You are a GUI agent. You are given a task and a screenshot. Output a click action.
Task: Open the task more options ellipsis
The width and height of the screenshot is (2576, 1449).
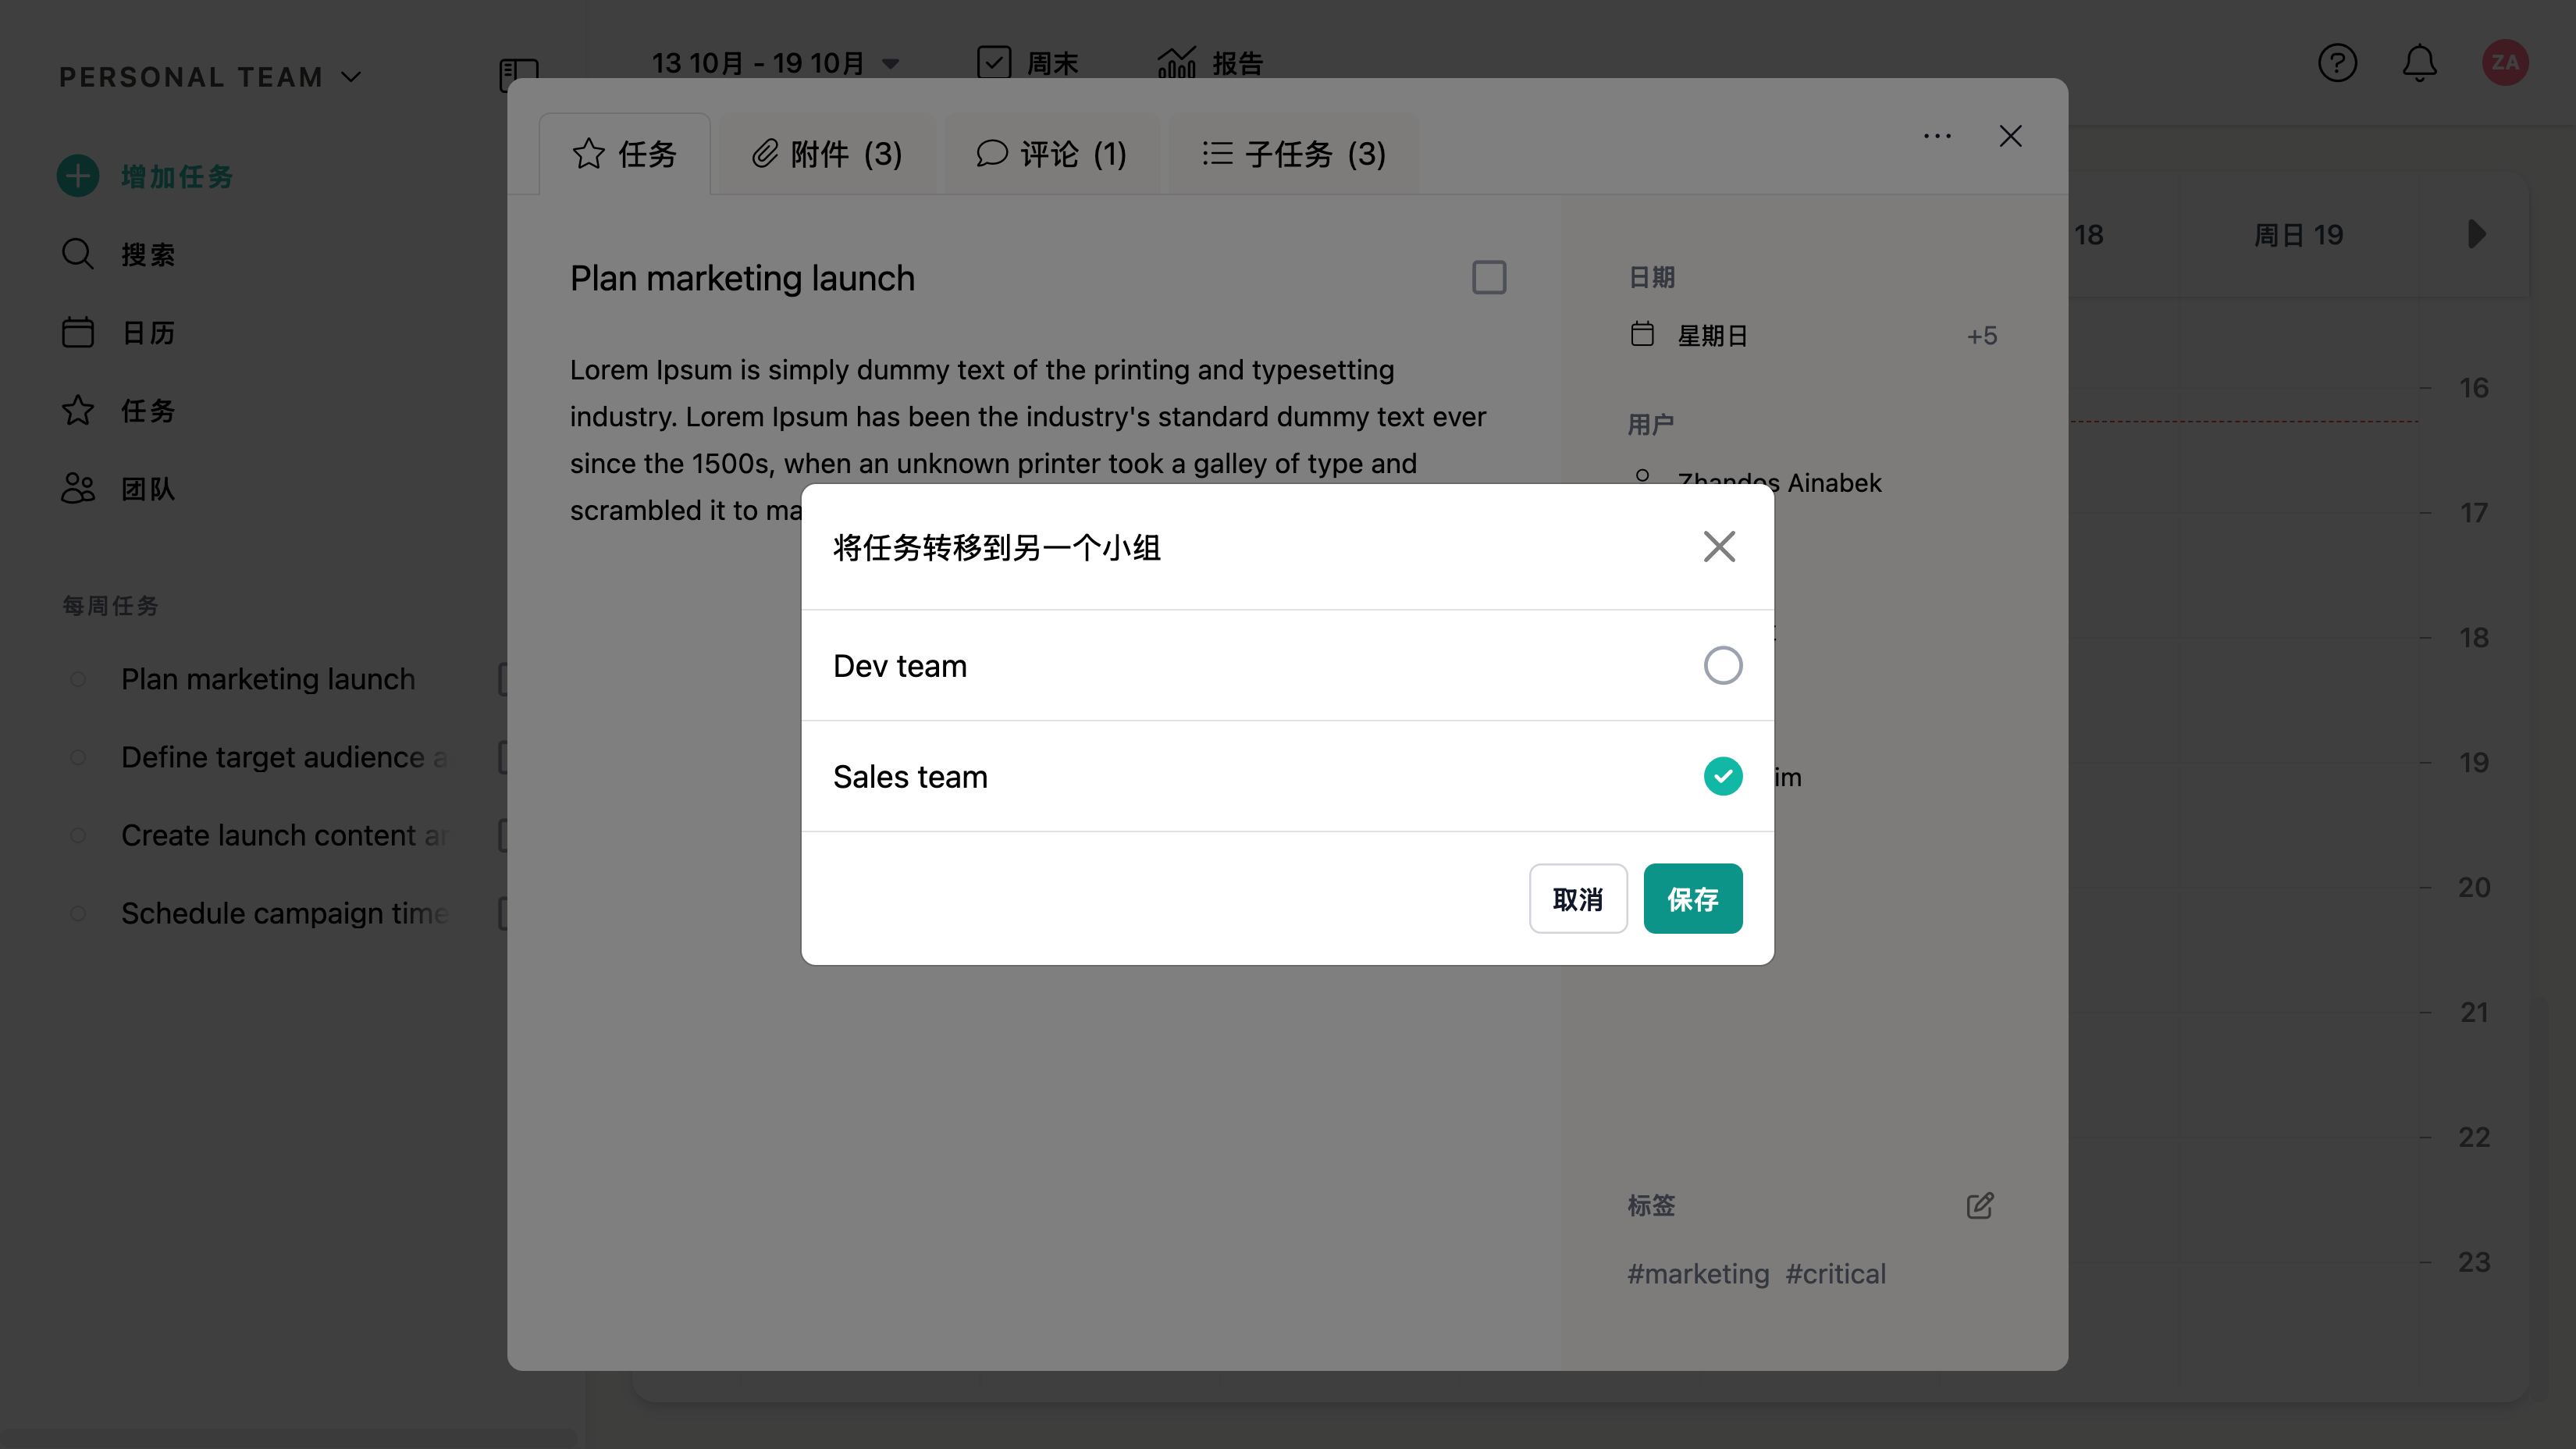coord(1937,136)
